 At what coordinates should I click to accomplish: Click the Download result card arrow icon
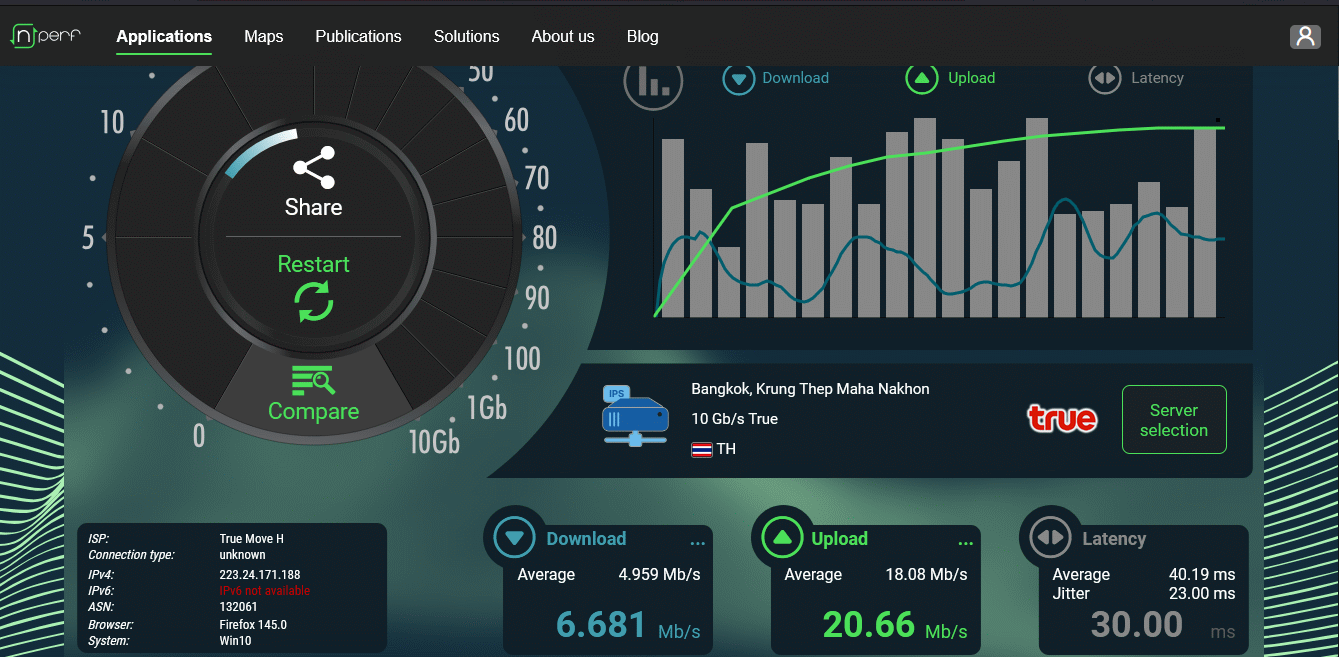(515, 538)
